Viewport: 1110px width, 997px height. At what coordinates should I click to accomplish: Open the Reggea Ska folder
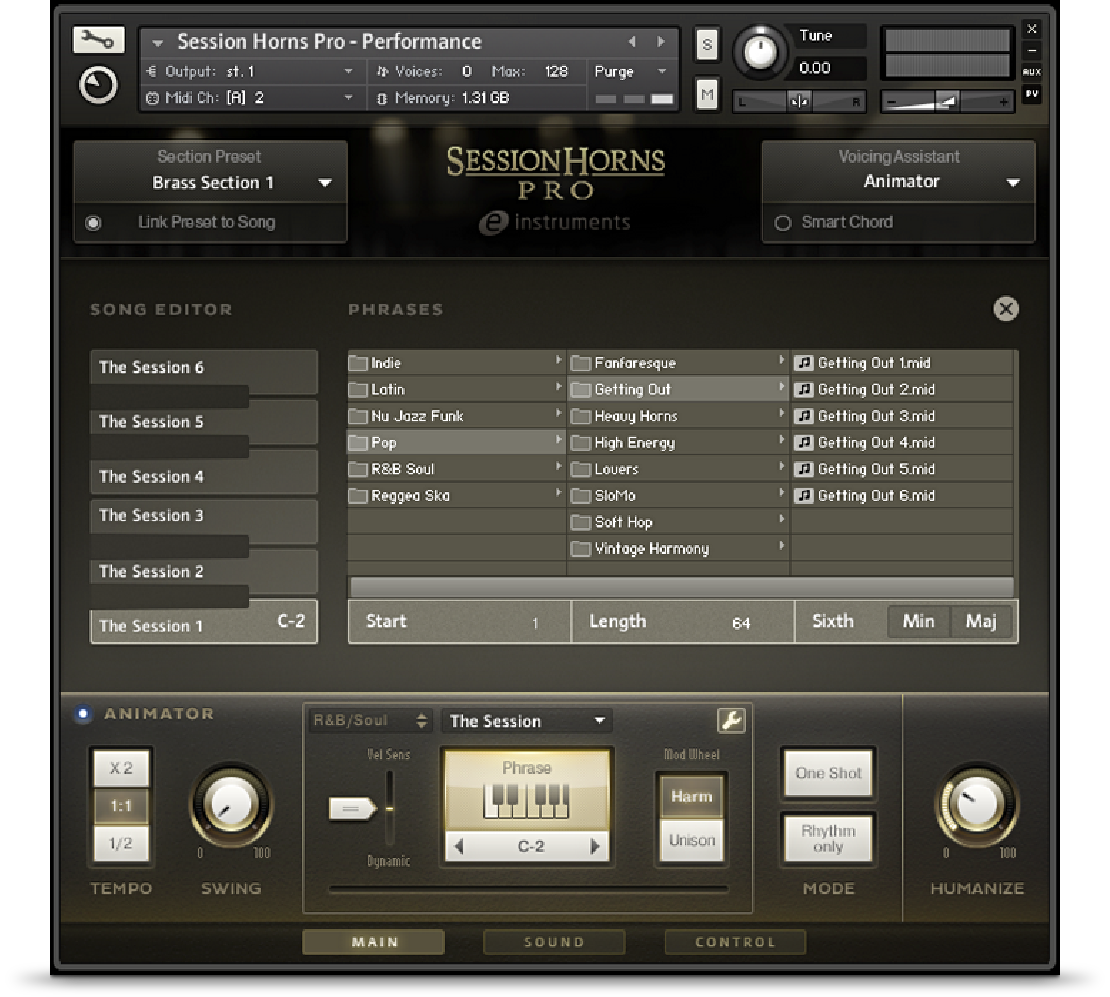(x=456, y=496)
